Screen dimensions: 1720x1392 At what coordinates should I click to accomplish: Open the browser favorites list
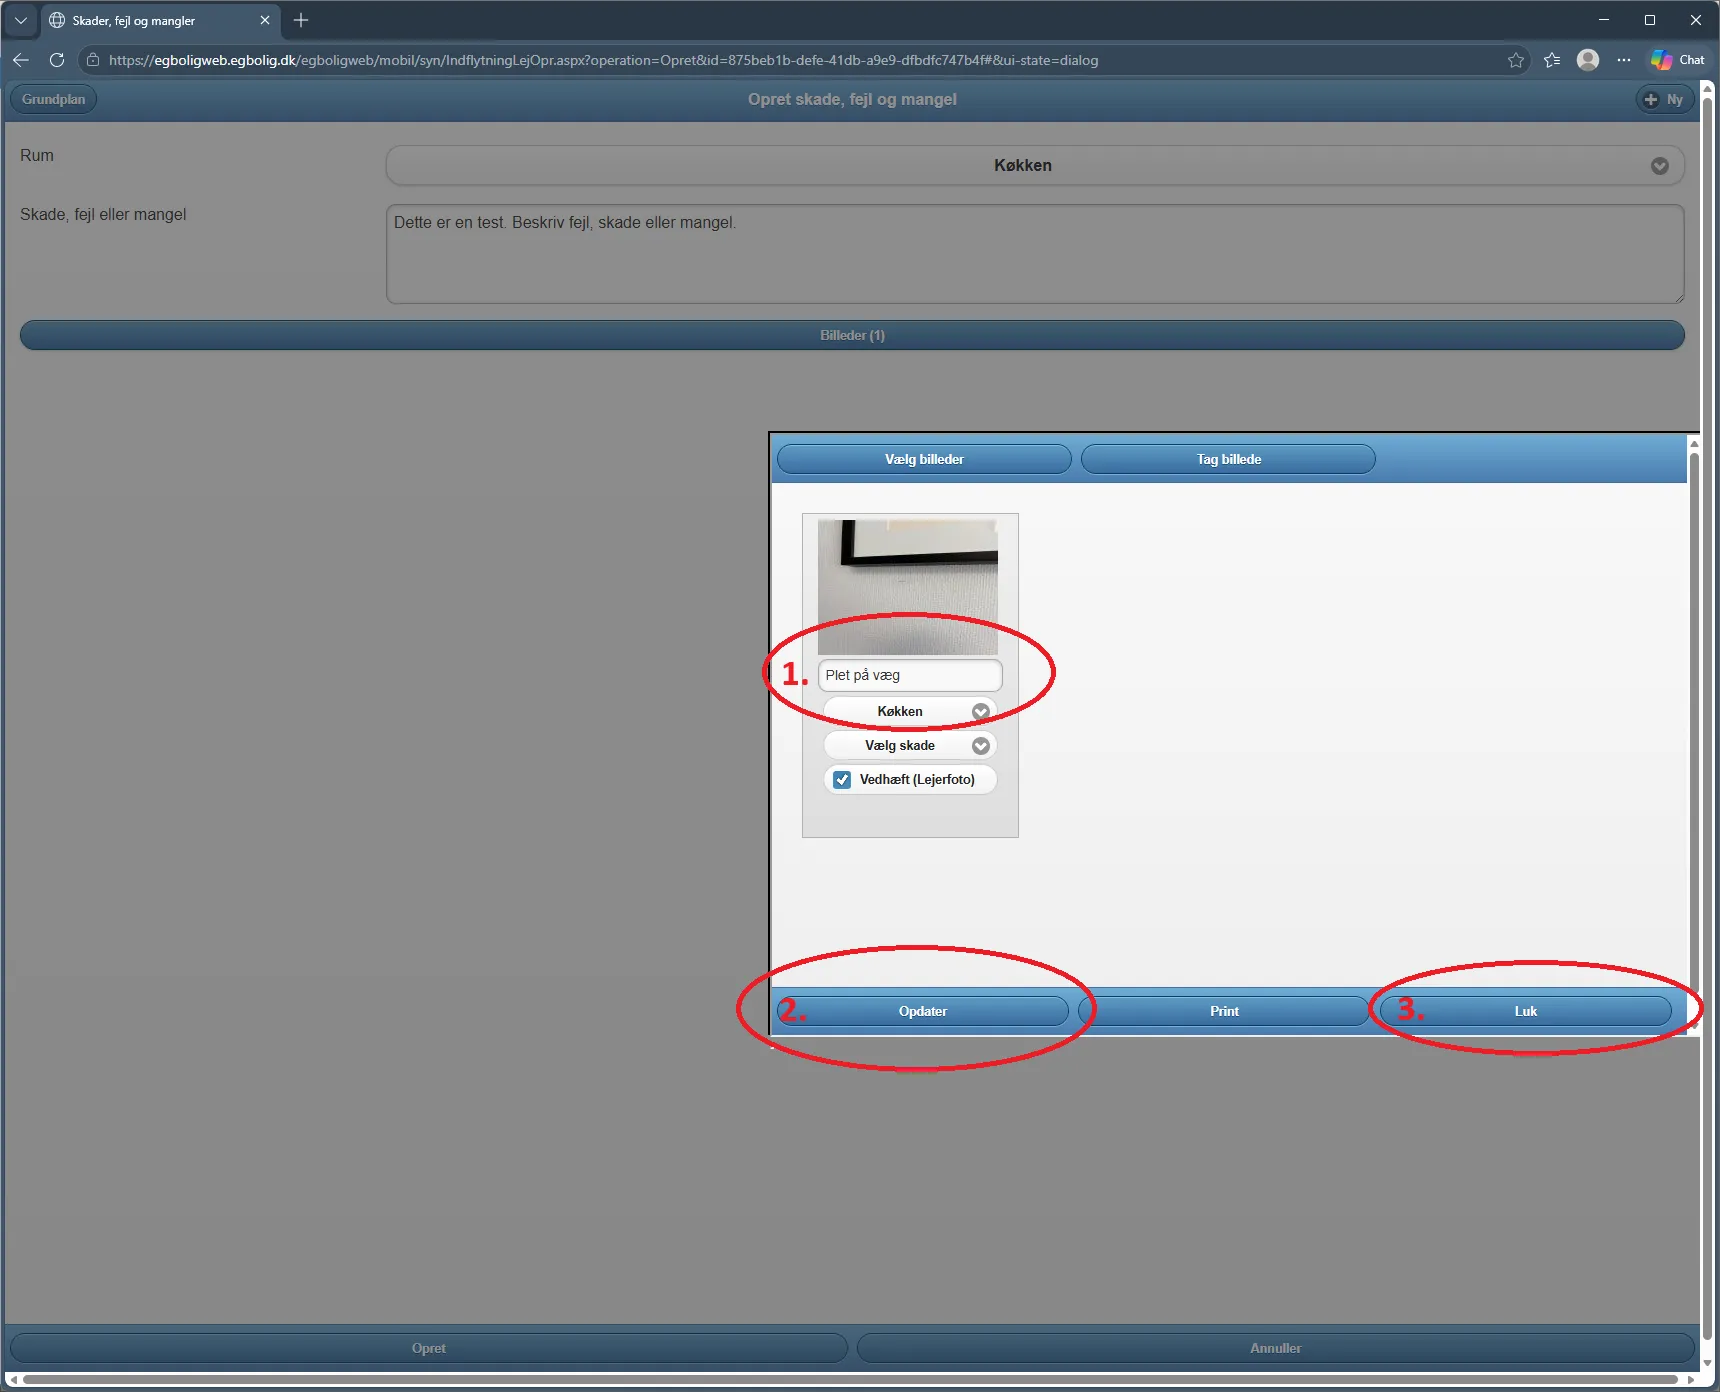[x=1552, y=60]
